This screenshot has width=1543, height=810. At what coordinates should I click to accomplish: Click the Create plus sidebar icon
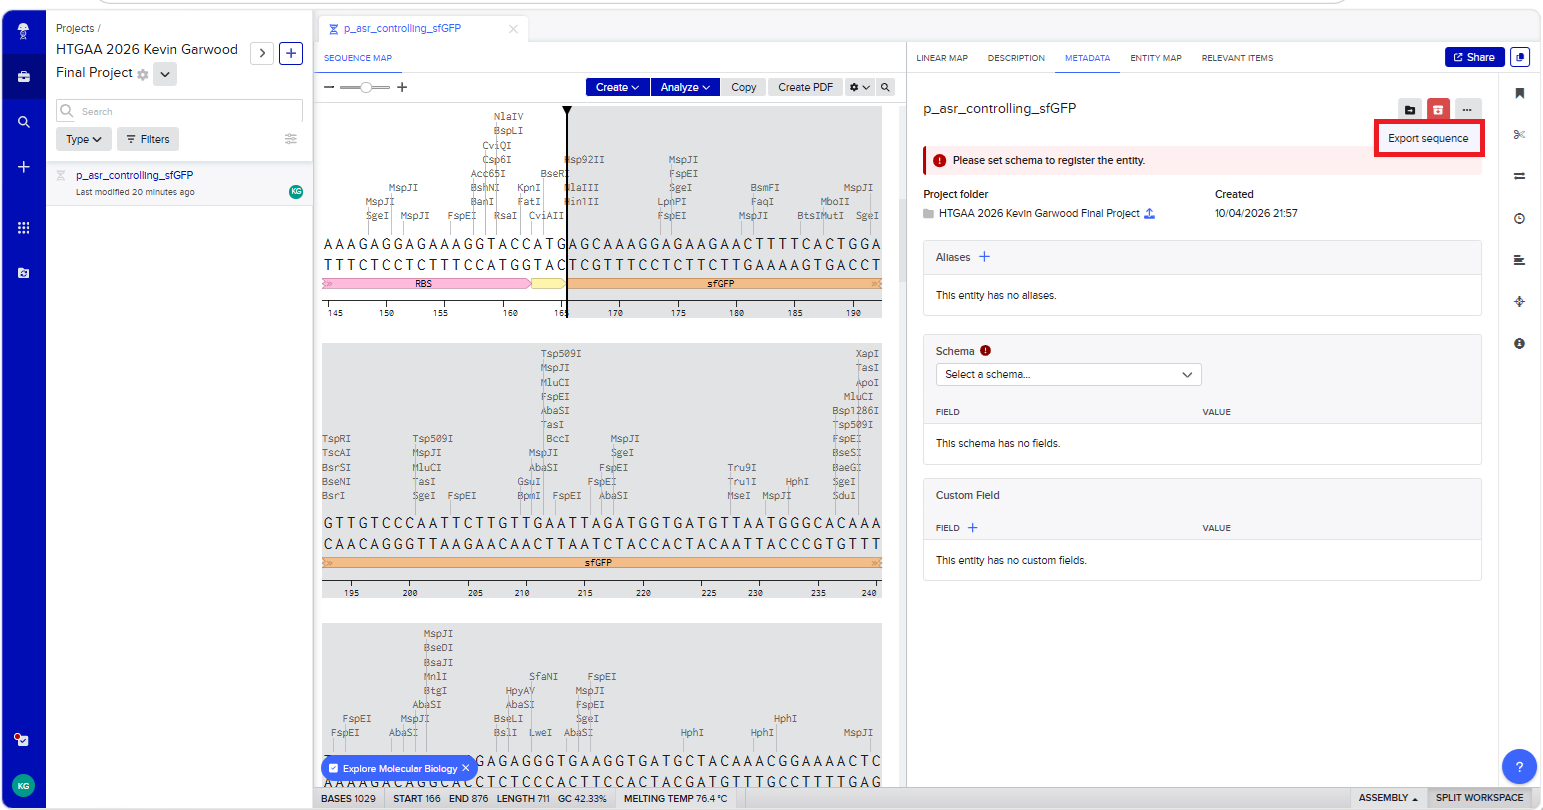[24, 167]
